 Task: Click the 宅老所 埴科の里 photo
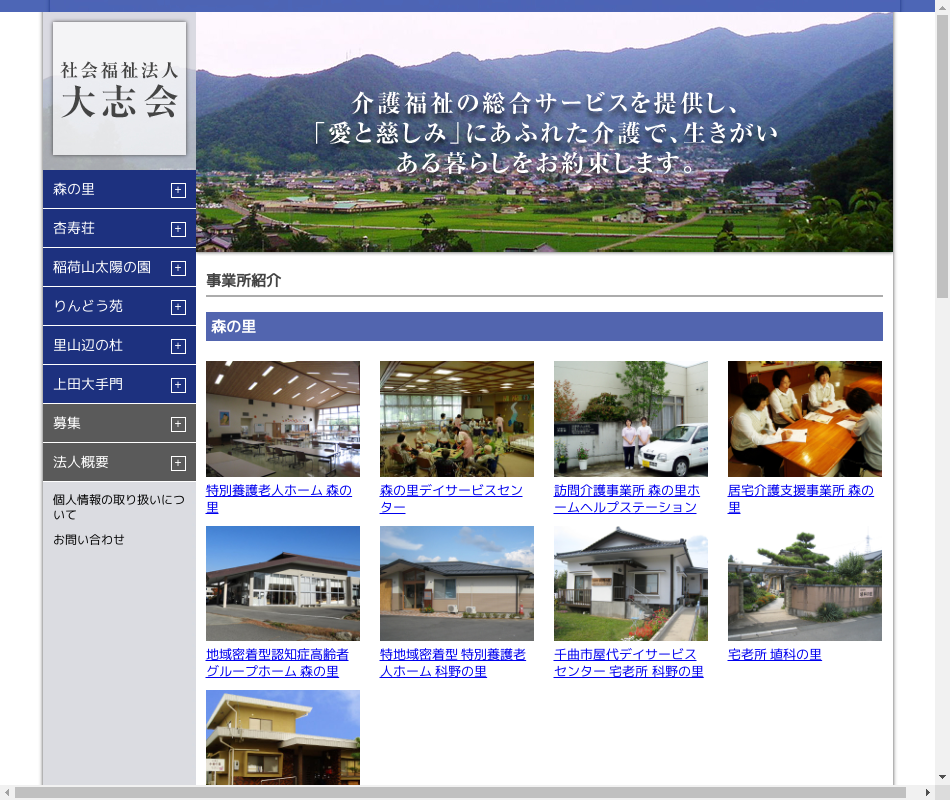click(804, 583)
